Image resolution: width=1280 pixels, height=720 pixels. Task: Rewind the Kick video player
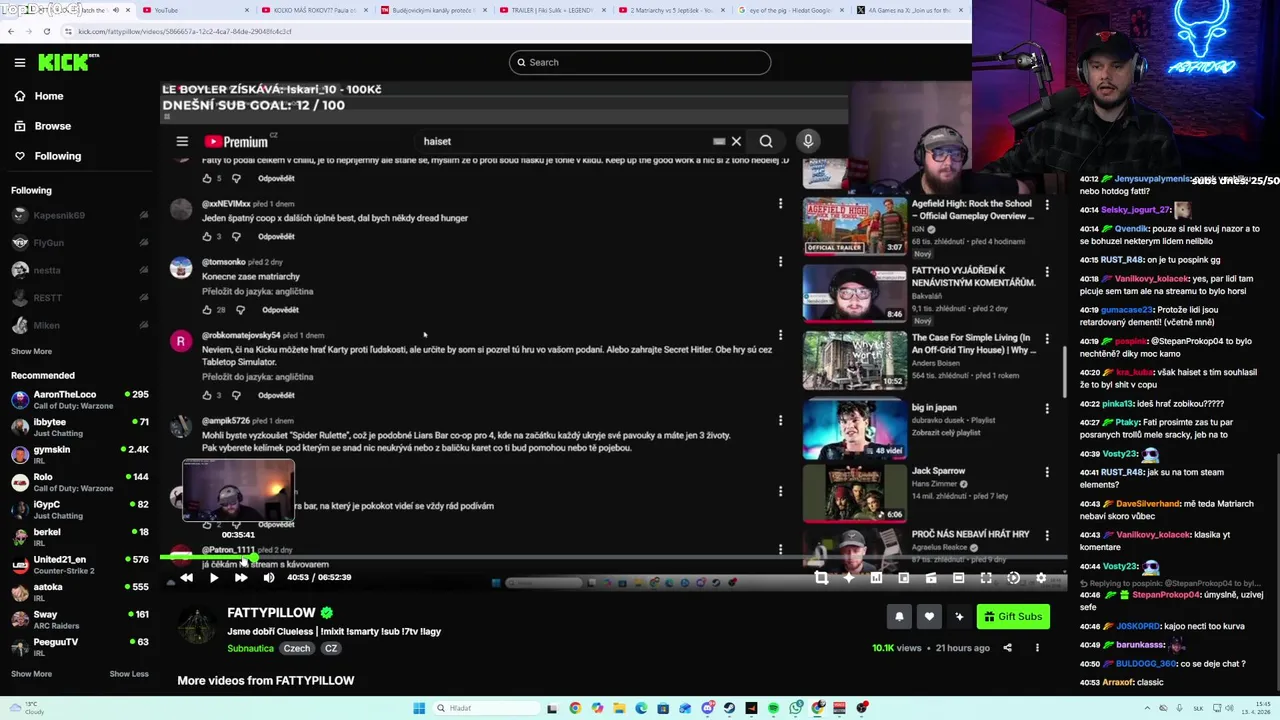pyautogui.click(x=186, y=577)
